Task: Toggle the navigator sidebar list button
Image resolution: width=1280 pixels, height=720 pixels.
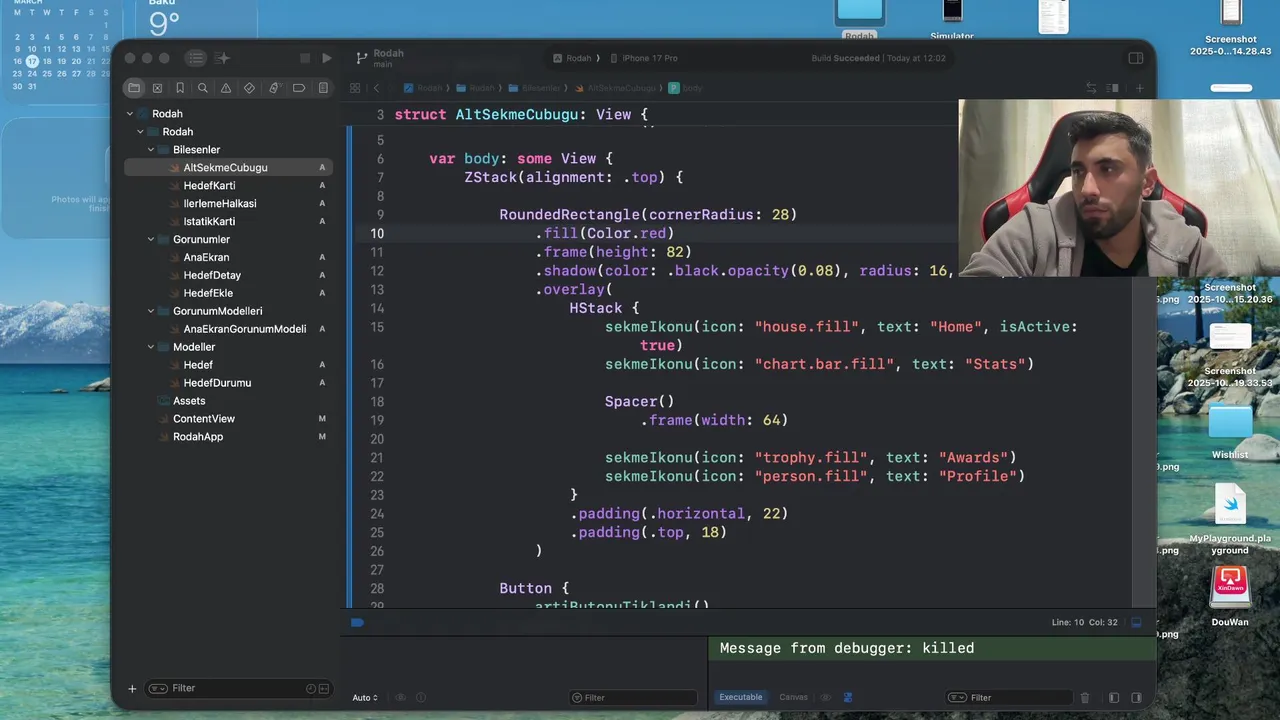Action: pos(196,58)
